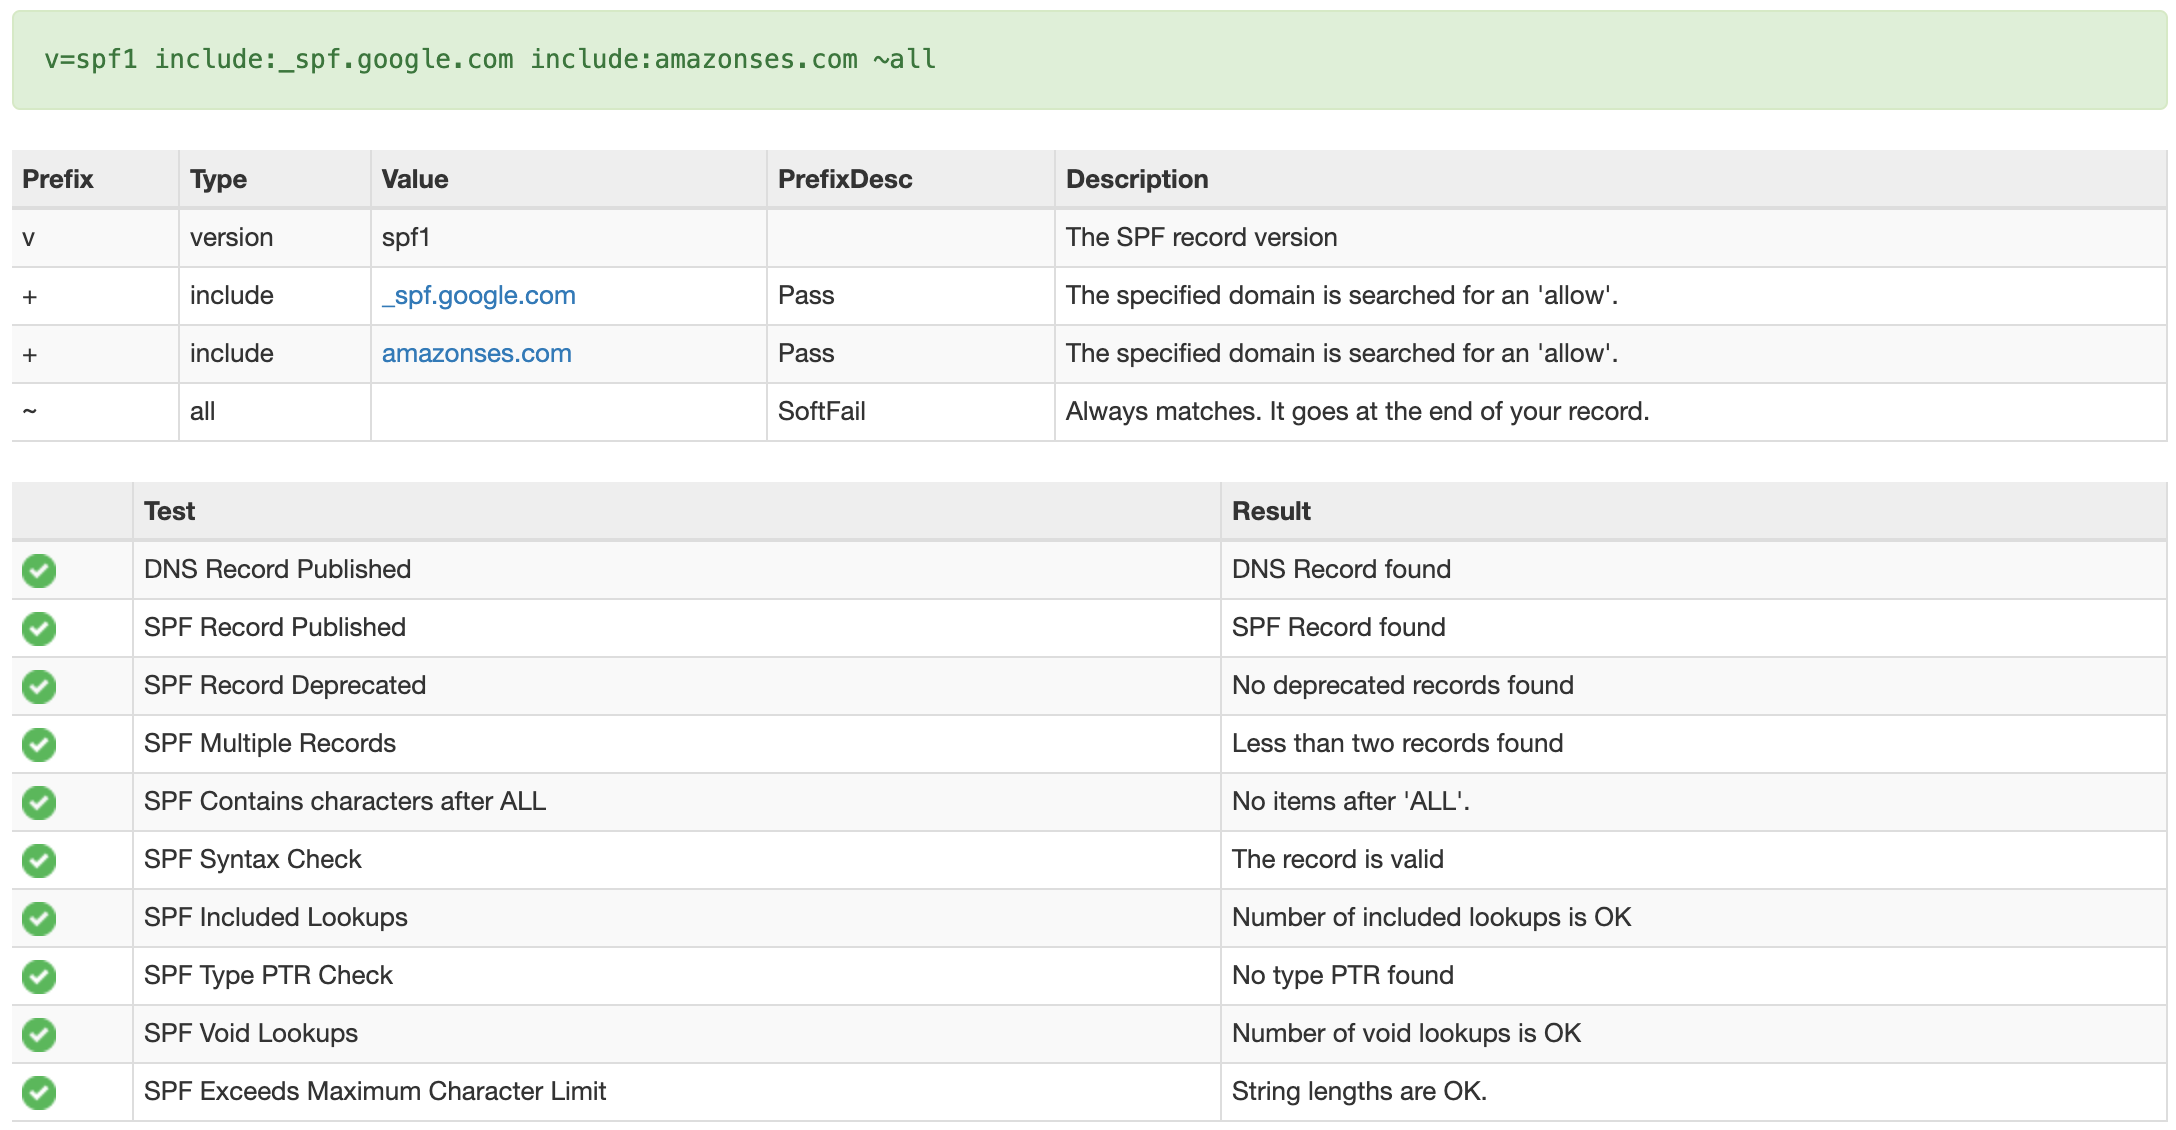Viewport: 2176px width, 1130px height.
Task: Click the 'SPF Syntax Check' test name
Action: (x=253, y=860)
